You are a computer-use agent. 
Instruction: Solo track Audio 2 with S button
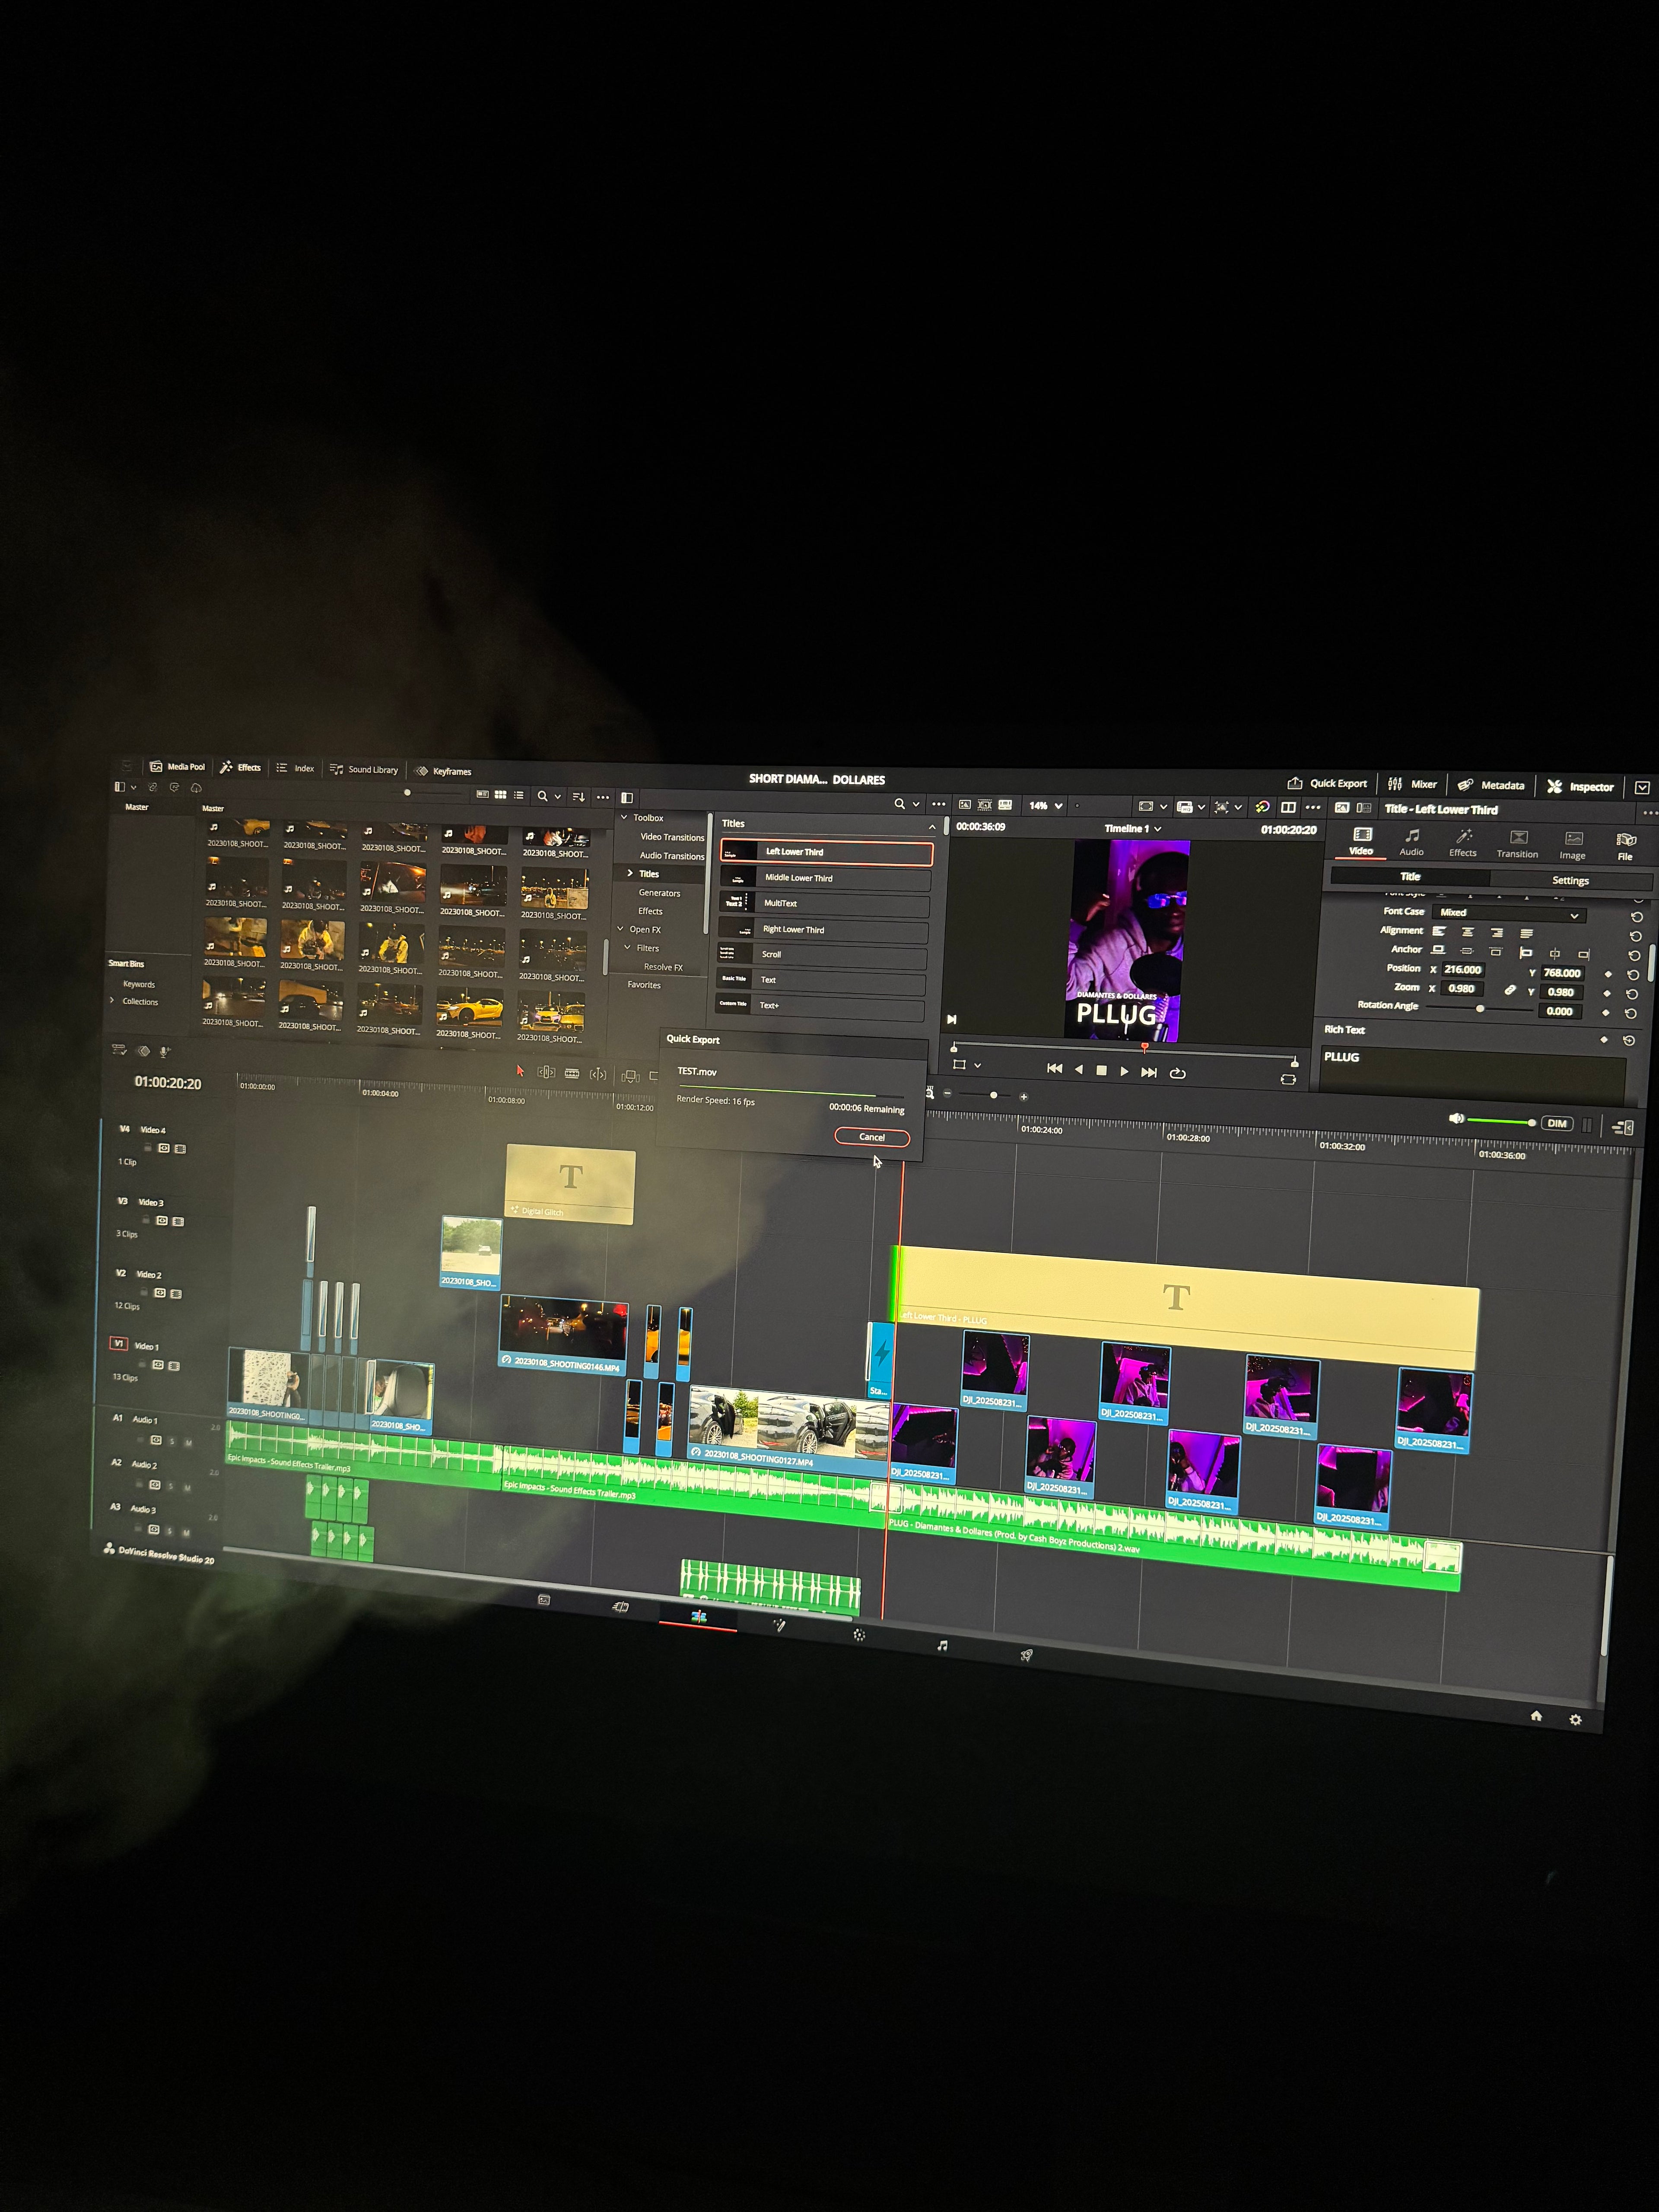tap(171, 1487)
